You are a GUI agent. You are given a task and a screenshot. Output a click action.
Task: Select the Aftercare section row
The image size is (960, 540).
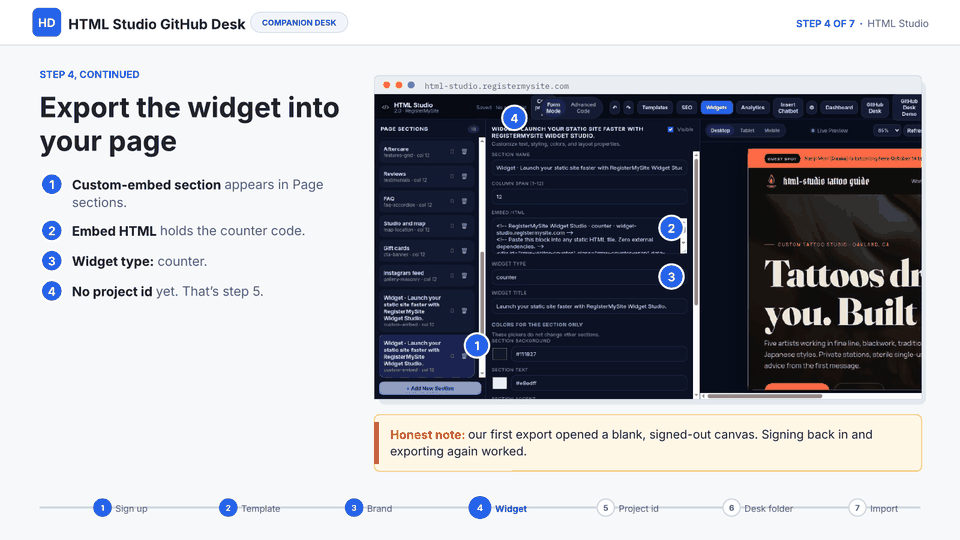427,152
